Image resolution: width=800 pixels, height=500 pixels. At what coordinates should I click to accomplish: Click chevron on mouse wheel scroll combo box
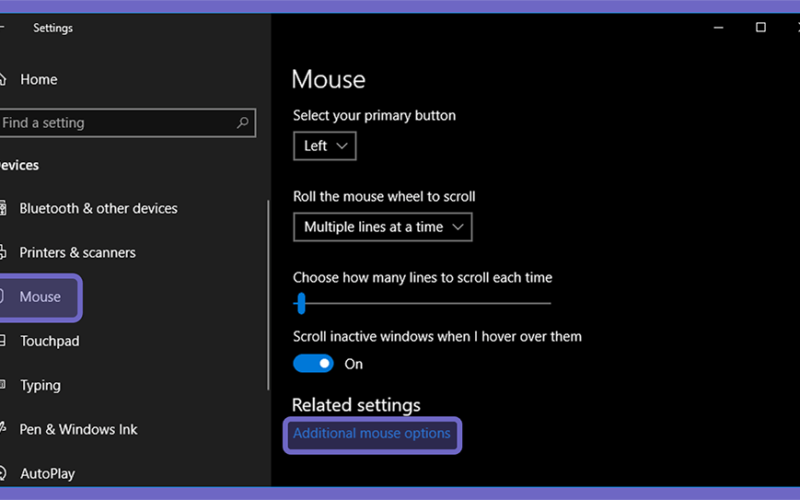click(x=458, y=227)
